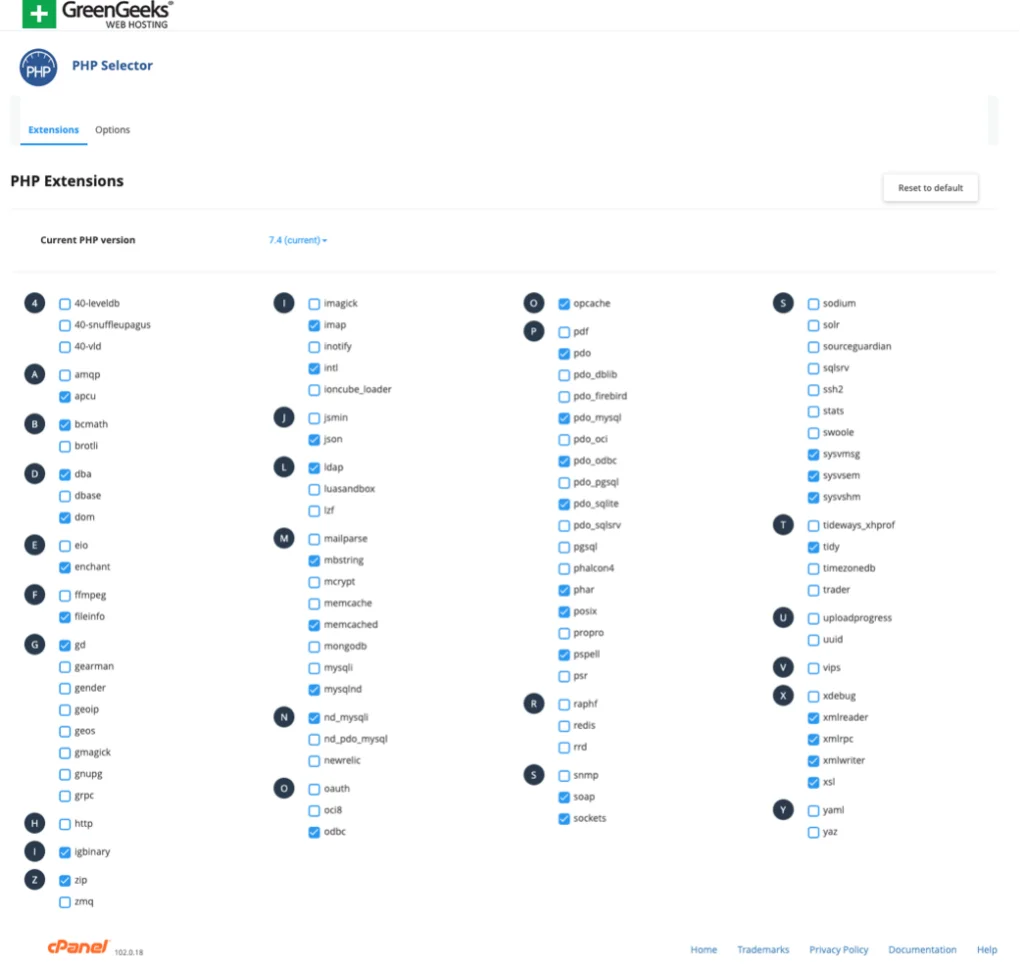Uncheck the bcmath extension

pos(65,425)
